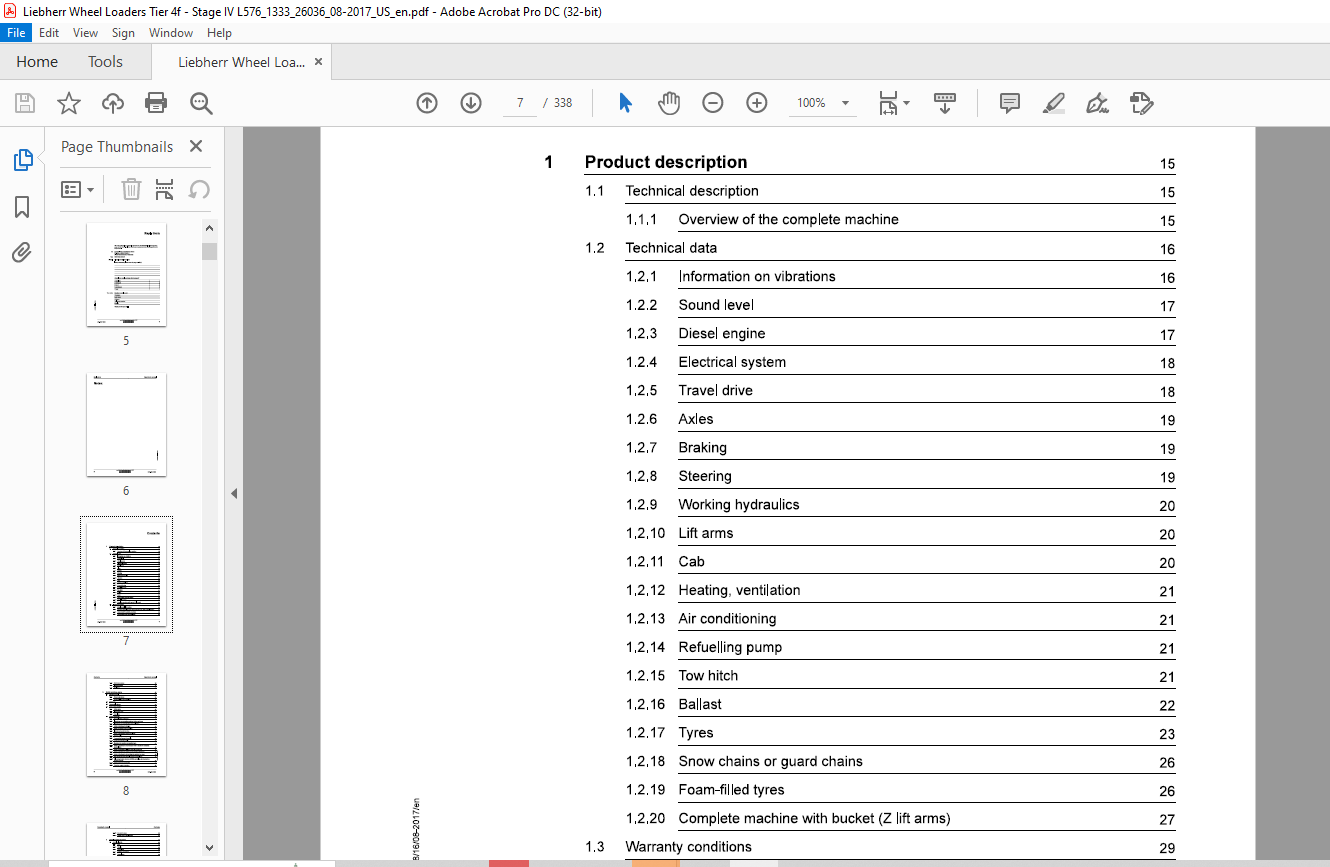Screen dimensions: 1330x867
Task: Open the Bookmarks pane icon
Action: (22, 207)
